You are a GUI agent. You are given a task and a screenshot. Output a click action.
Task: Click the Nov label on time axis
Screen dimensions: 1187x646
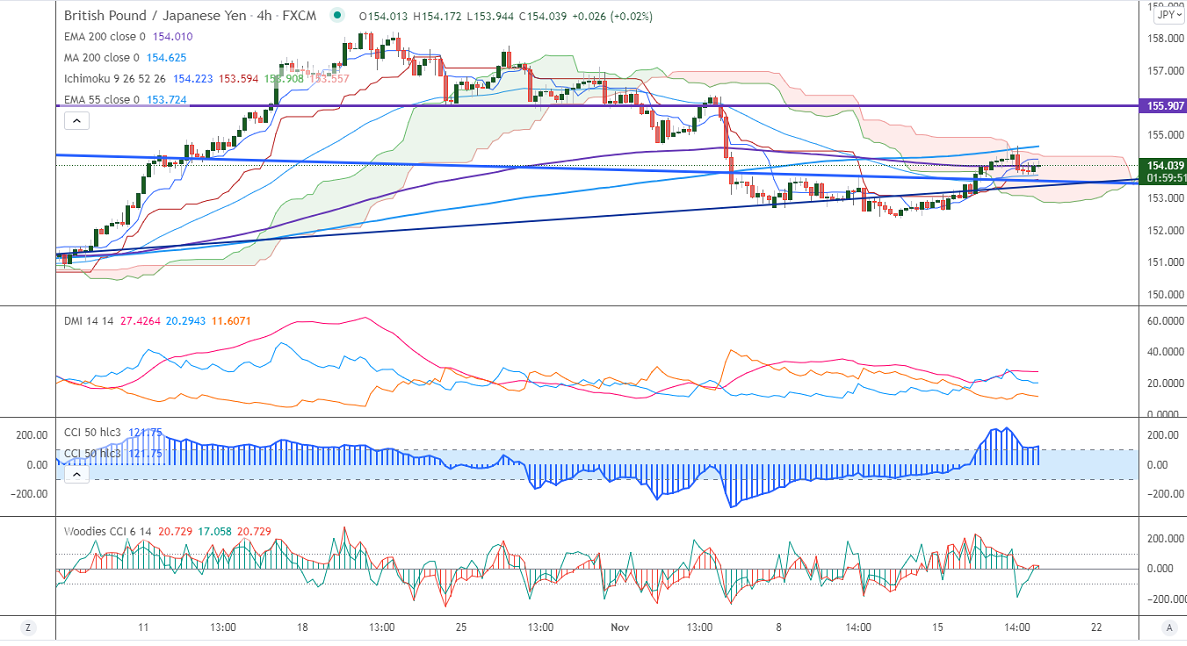coord(620,627)
